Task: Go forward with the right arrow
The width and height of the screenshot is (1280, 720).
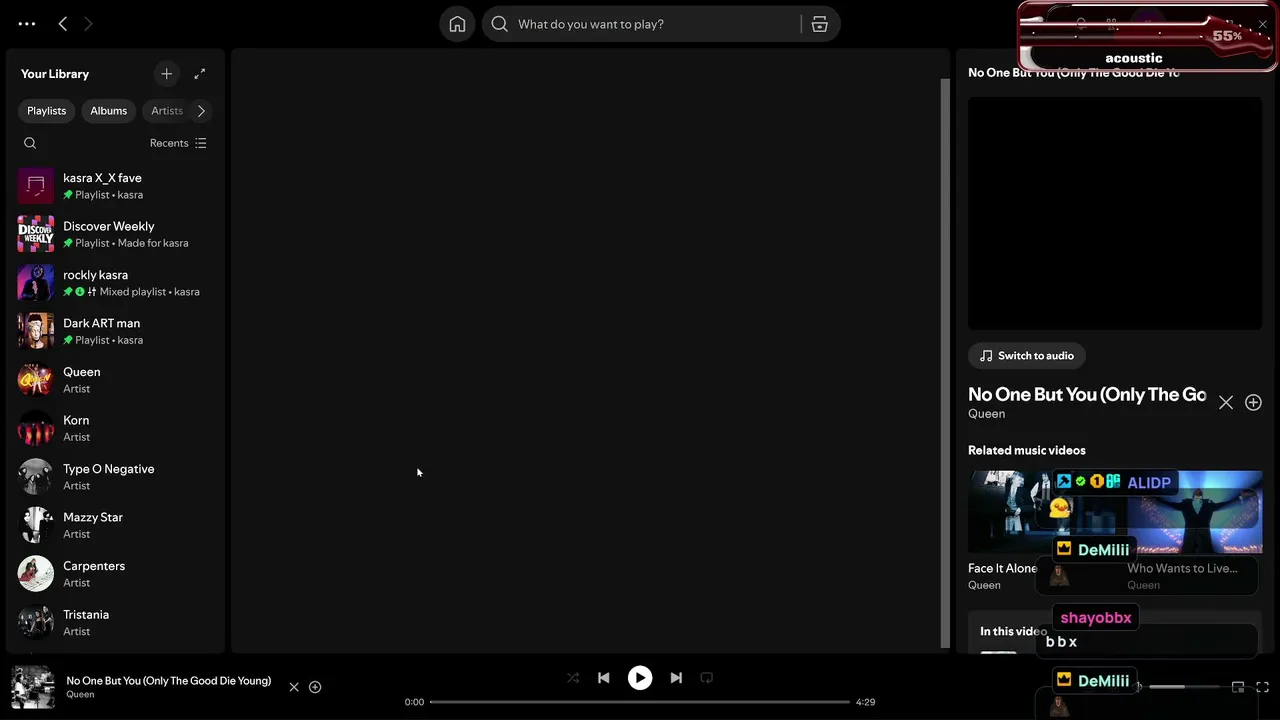Action: pyautogui.click(x=88, y=24)
